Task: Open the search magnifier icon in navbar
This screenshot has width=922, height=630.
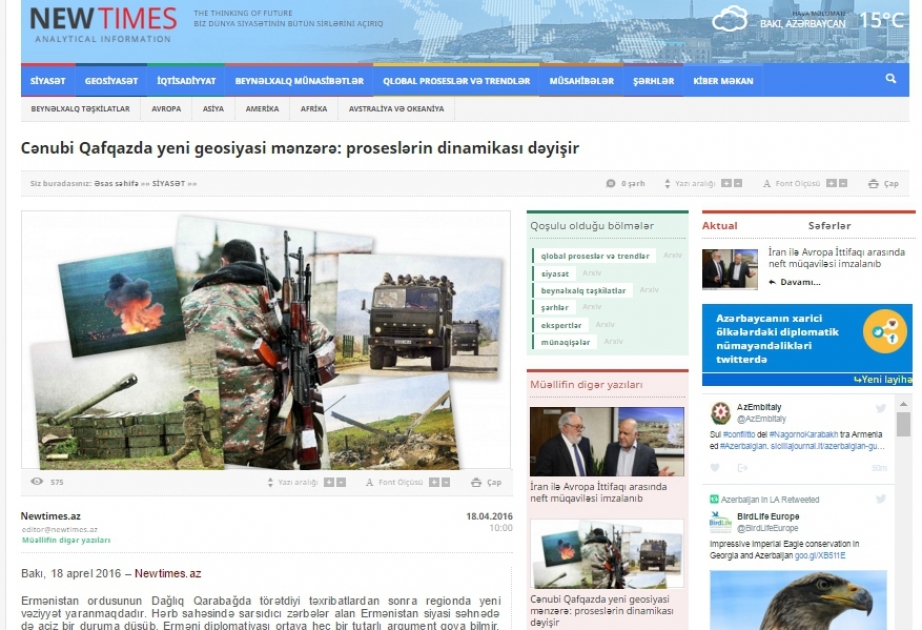Action: (890, 78)
